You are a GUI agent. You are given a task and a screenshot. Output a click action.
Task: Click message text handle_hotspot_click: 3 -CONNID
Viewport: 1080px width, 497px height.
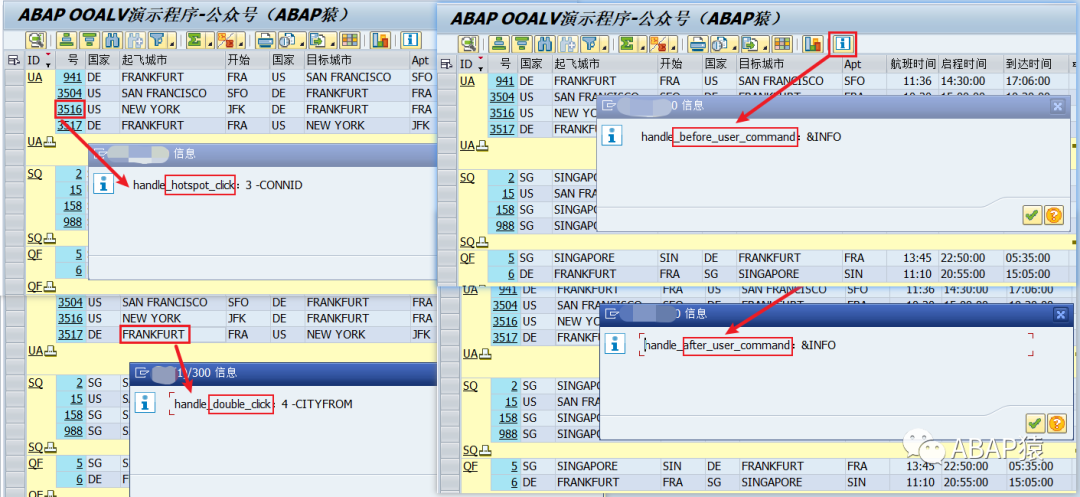click(x=218, y=185)
